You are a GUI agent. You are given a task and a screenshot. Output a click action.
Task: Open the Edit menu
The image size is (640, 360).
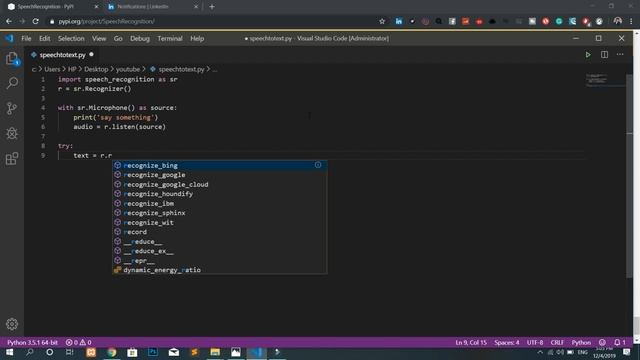pos(44,38)
